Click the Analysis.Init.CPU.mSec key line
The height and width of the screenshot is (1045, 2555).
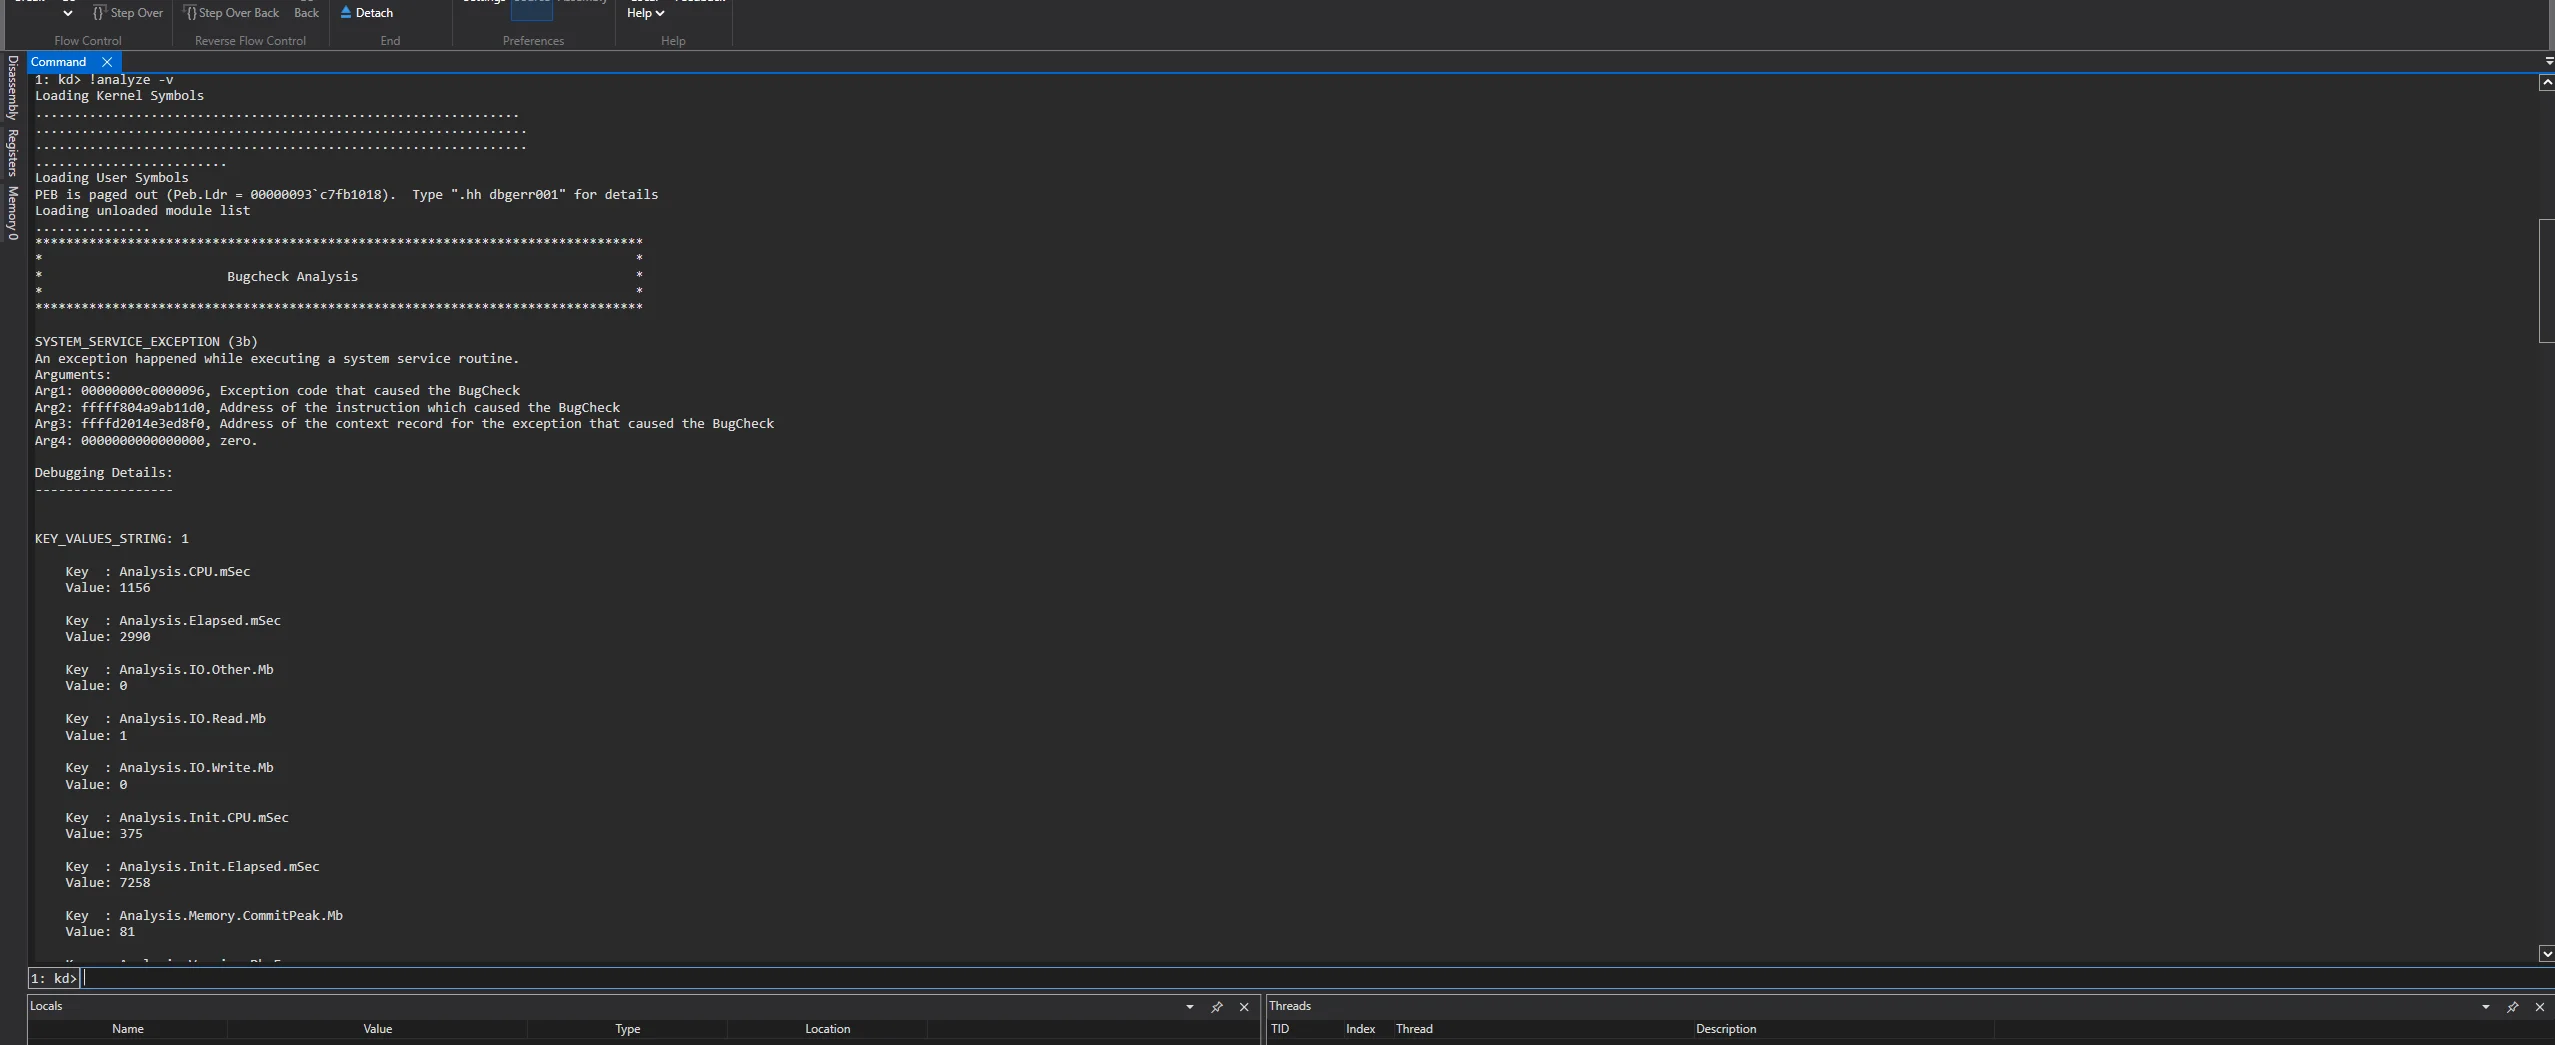coord(177,818)
